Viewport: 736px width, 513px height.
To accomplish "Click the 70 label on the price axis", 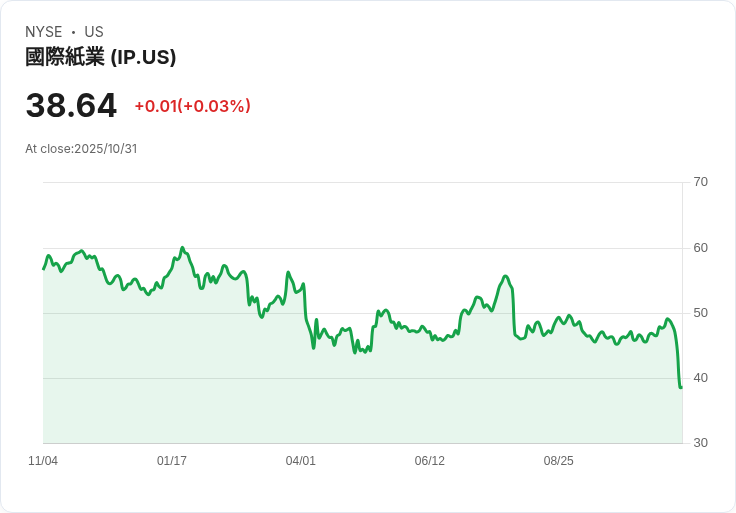I will (x=701, y=182).
